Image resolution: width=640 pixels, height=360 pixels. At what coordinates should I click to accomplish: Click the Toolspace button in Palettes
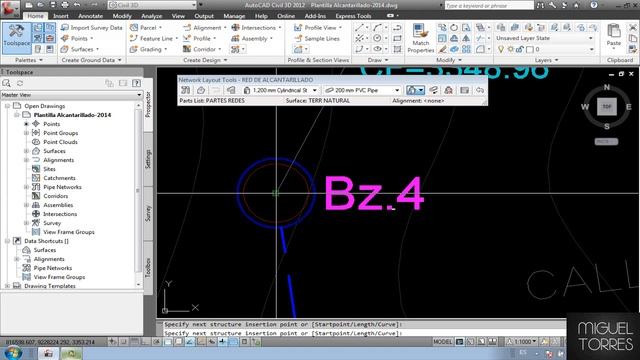pos(16,38)
